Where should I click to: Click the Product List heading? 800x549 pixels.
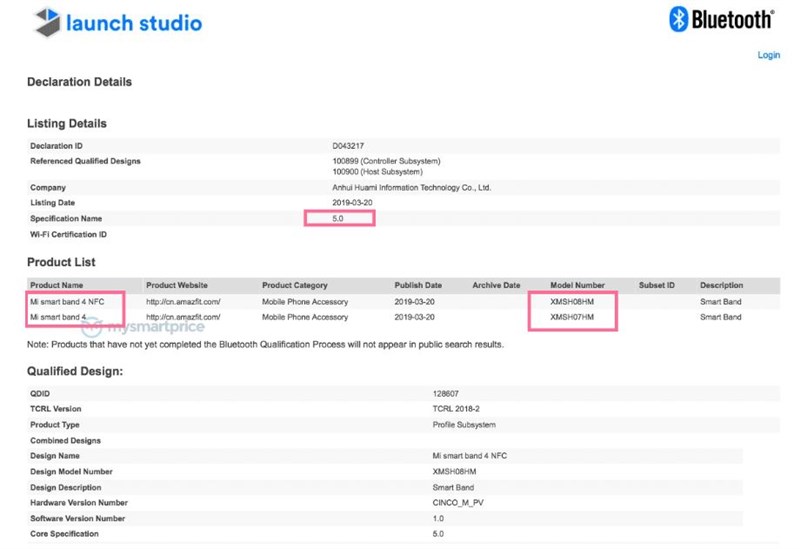[x=61, y=262]
